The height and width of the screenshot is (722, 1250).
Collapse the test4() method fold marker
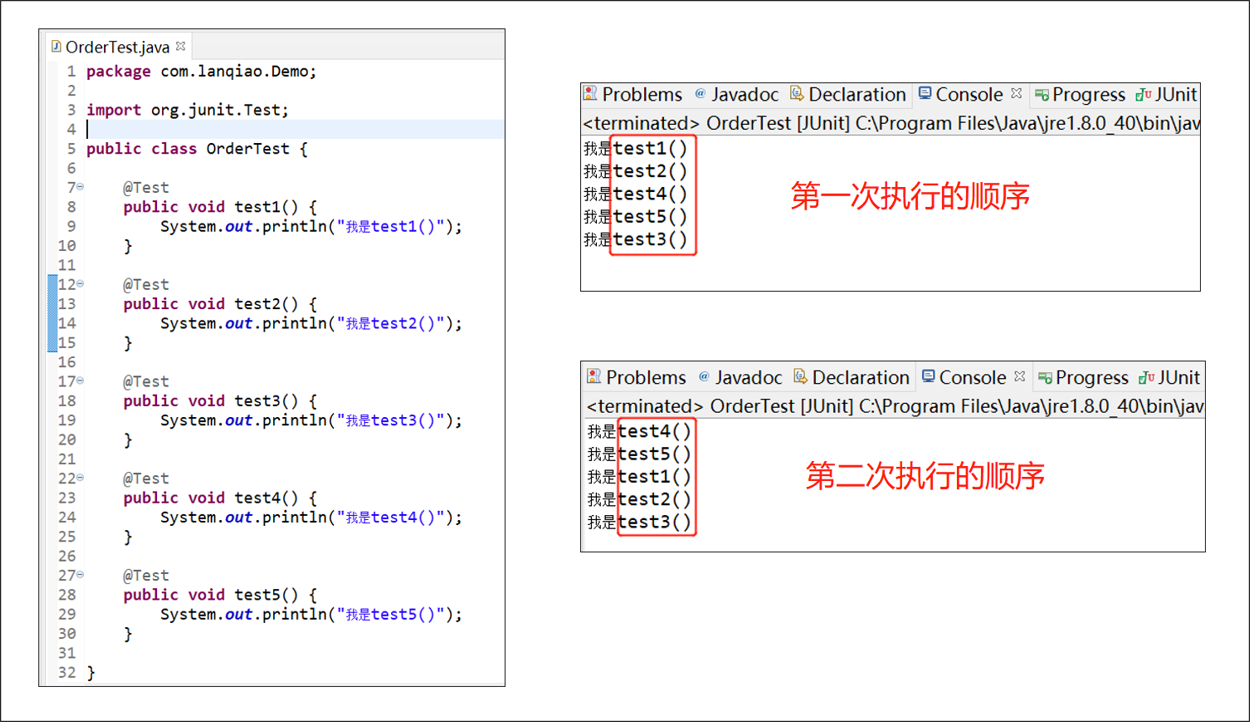tap(81, 478)
